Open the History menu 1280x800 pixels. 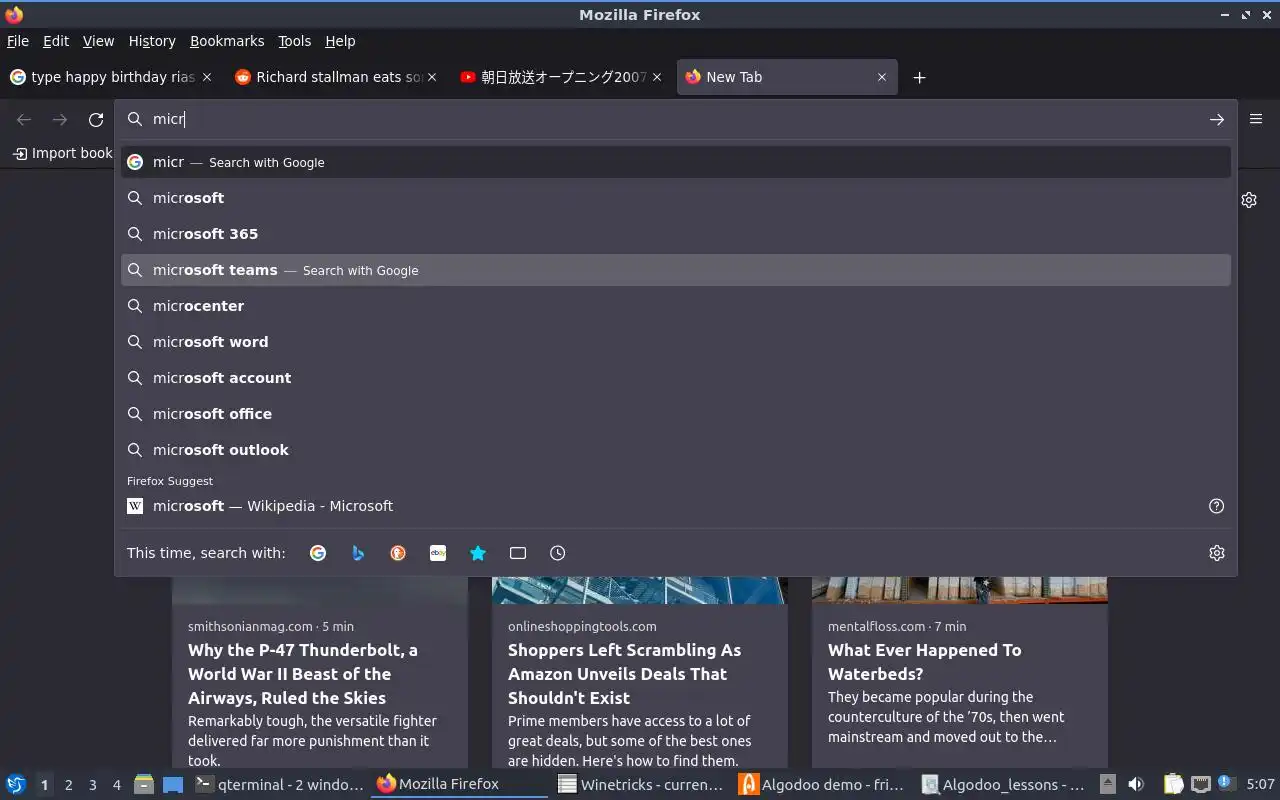[152, 41]
